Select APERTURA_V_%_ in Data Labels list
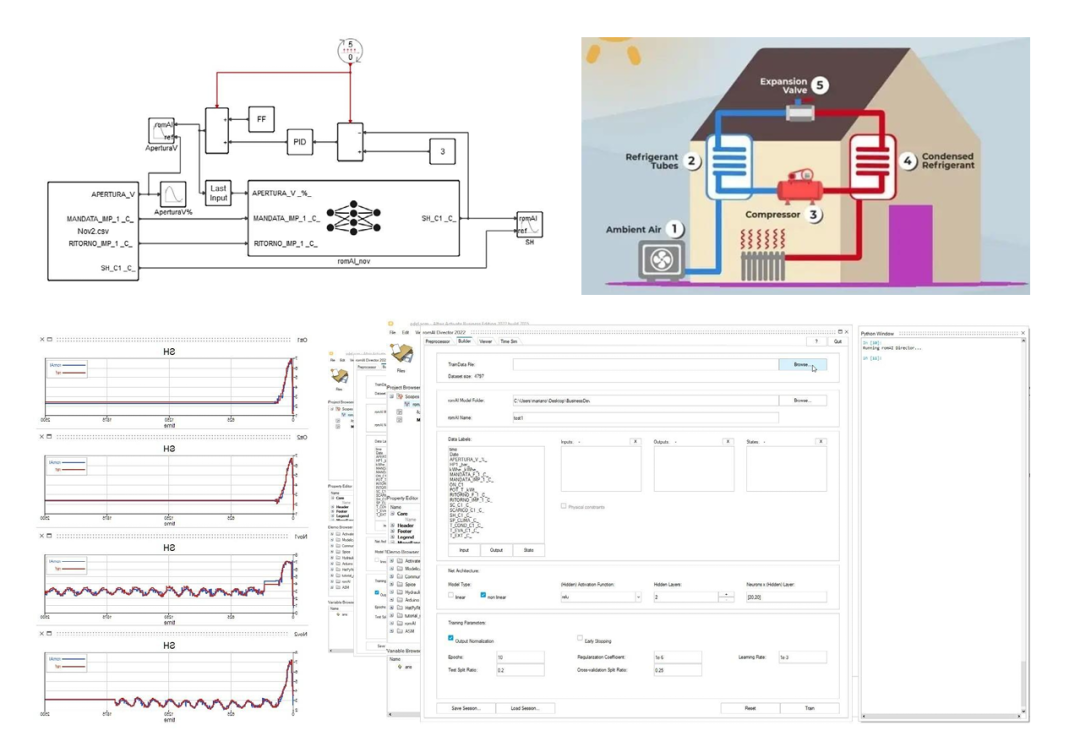 [x=468, y=459]
